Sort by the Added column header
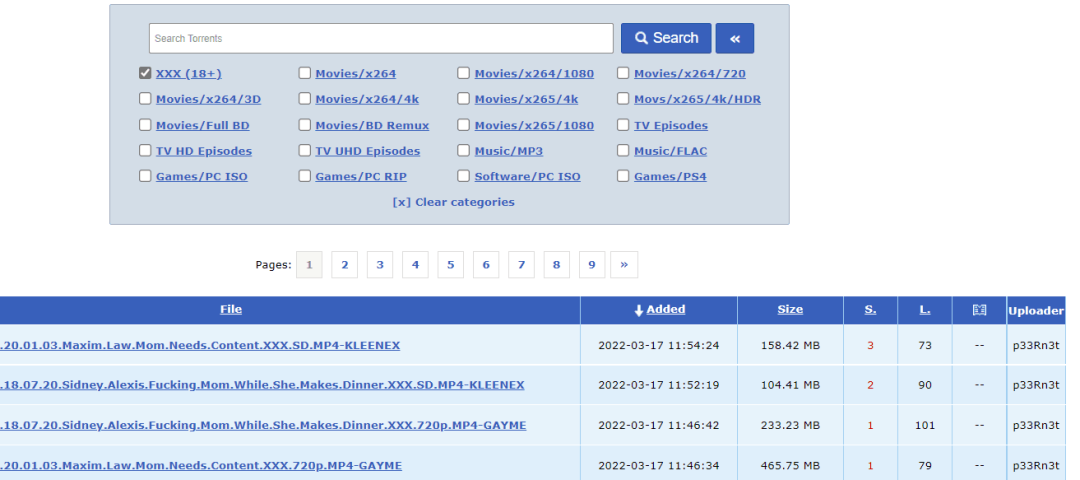The width and height of the screenshot is (1080, 480). point(665,309)
